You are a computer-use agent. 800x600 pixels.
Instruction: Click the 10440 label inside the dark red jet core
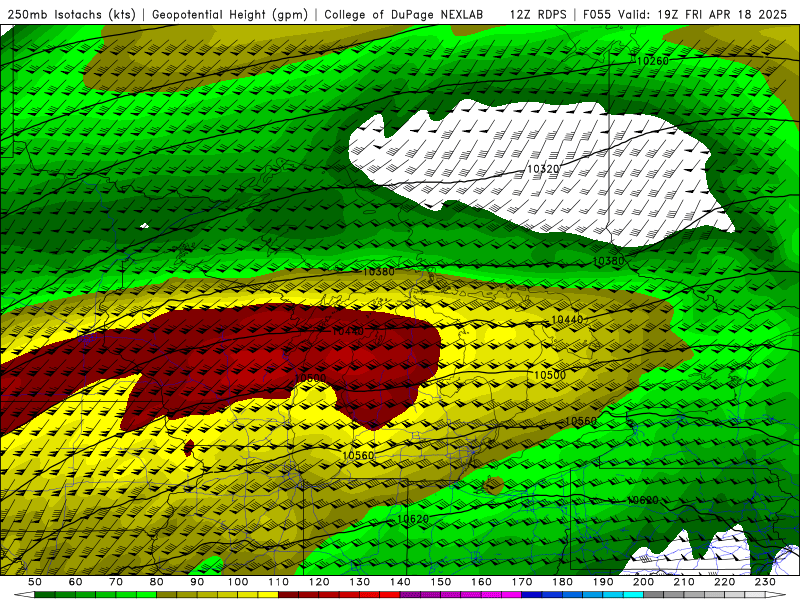(348, 332)
